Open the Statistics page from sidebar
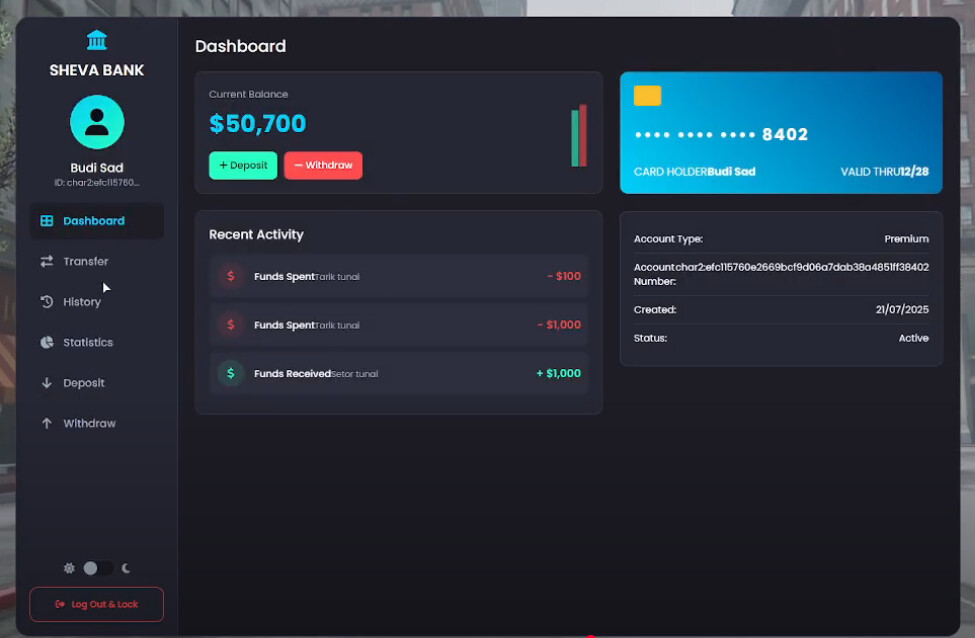975x638 pixels. pos(96,342)
